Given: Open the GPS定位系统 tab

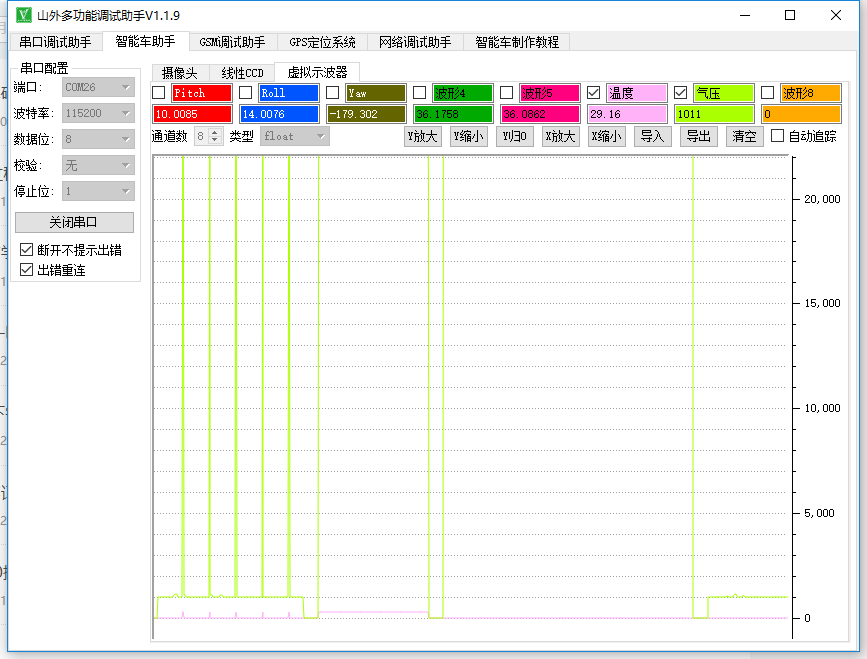Looking at the screenshot, I should 322,42.
